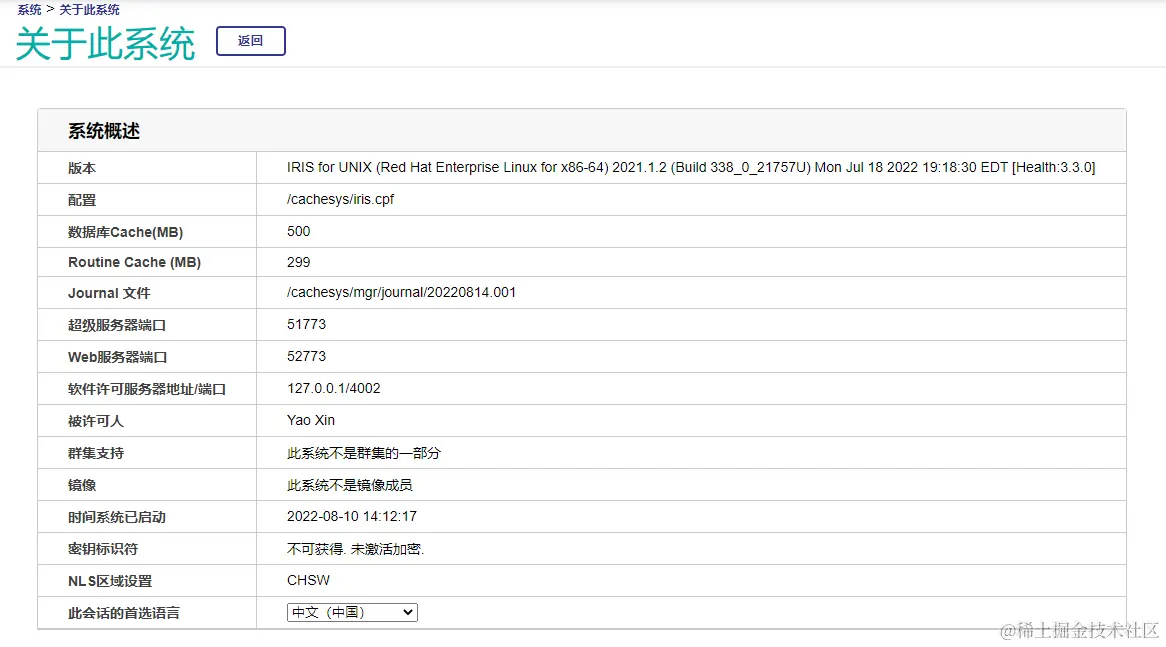
Task: Select the 此会话的首选语言 label
Action: (x=123, y=613)
